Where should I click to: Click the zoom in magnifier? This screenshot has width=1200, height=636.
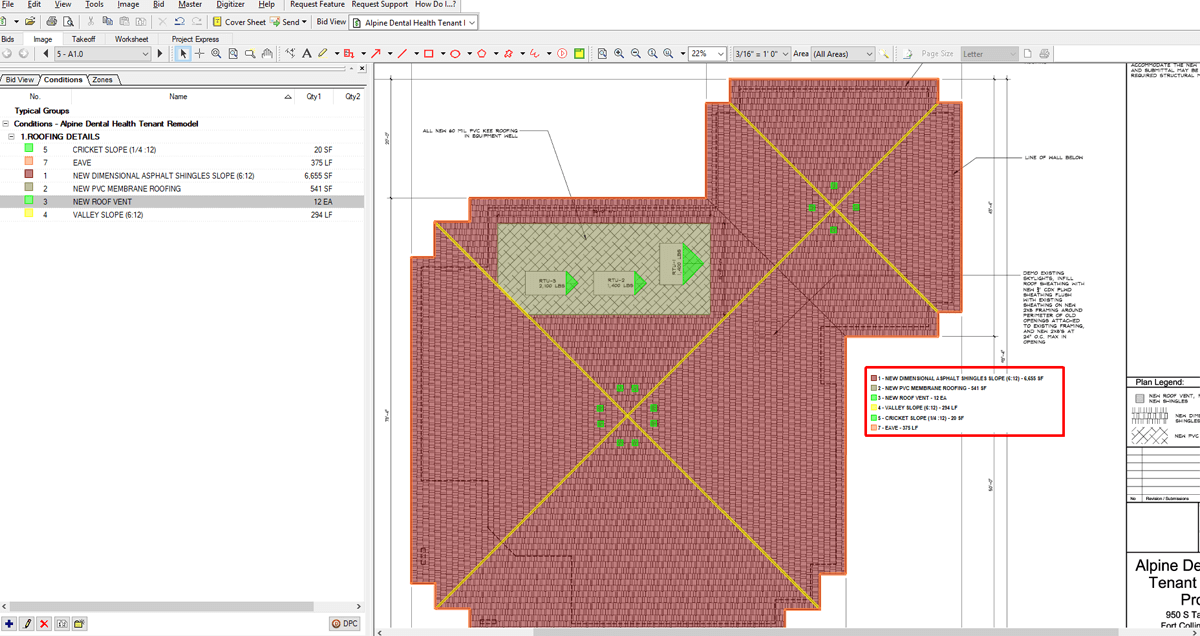pyautogui.click(x=619, y=53)
